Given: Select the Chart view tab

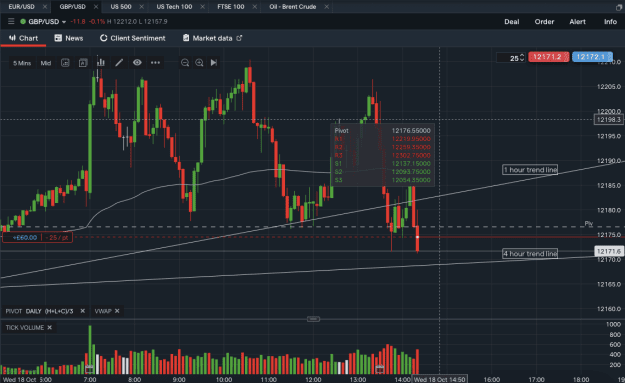Looking at the screenshot, I should tap(23, 38).
